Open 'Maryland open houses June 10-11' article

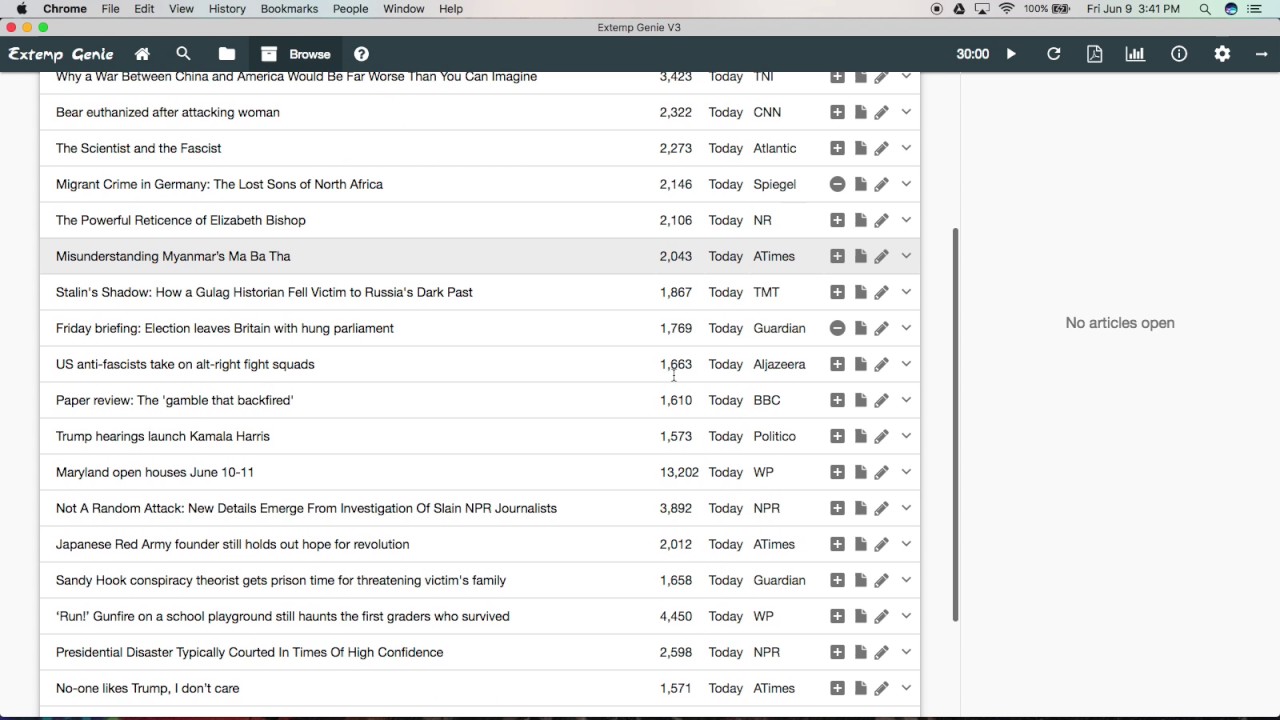click(155, 472)
